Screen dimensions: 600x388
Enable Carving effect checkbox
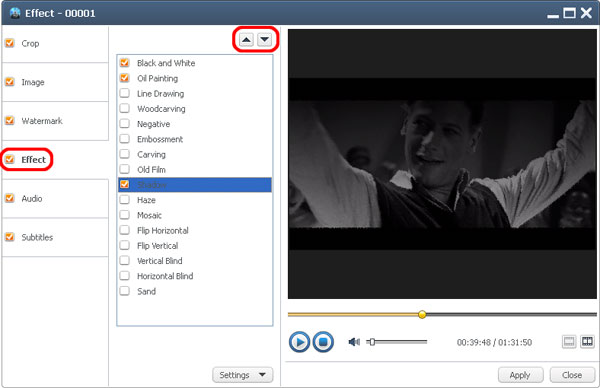[124, 154]
